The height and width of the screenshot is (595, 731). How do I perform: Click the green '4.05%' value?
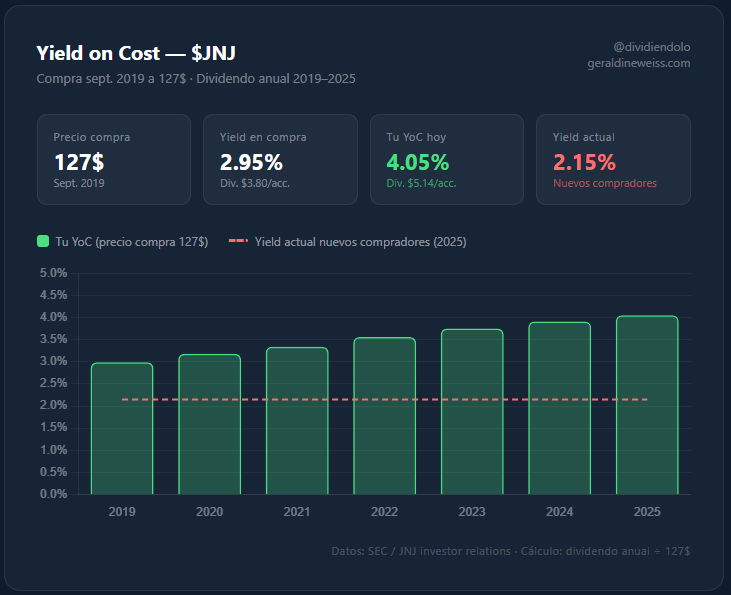pyautogui.click(x=418, y=162)
